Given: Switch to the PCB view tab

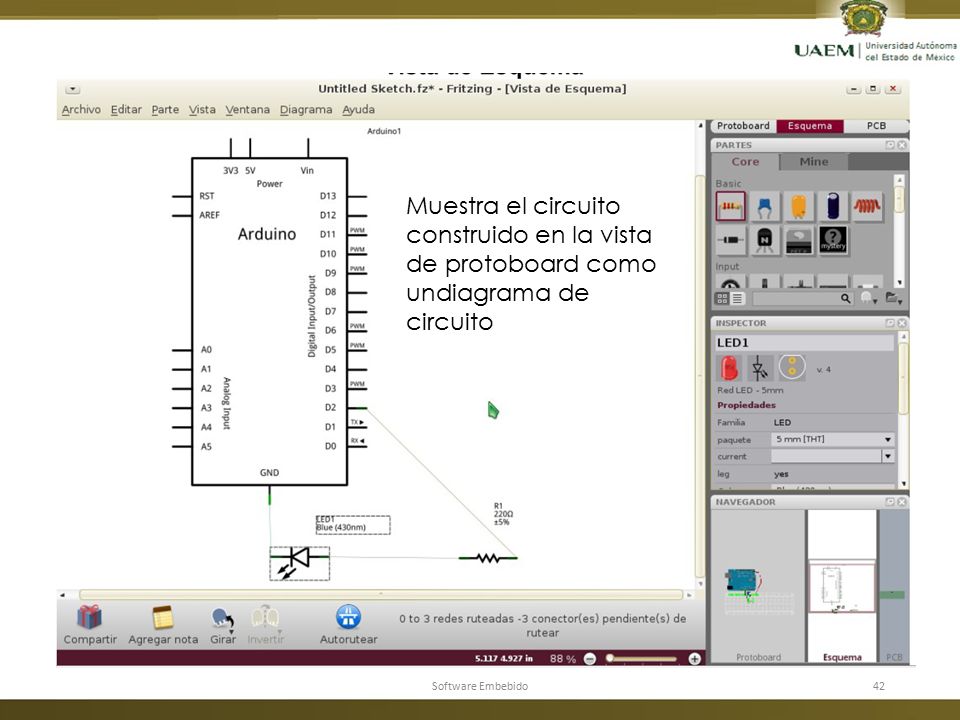Looking at the screenshot, I should pyautogui.click(x=876, y=126).
